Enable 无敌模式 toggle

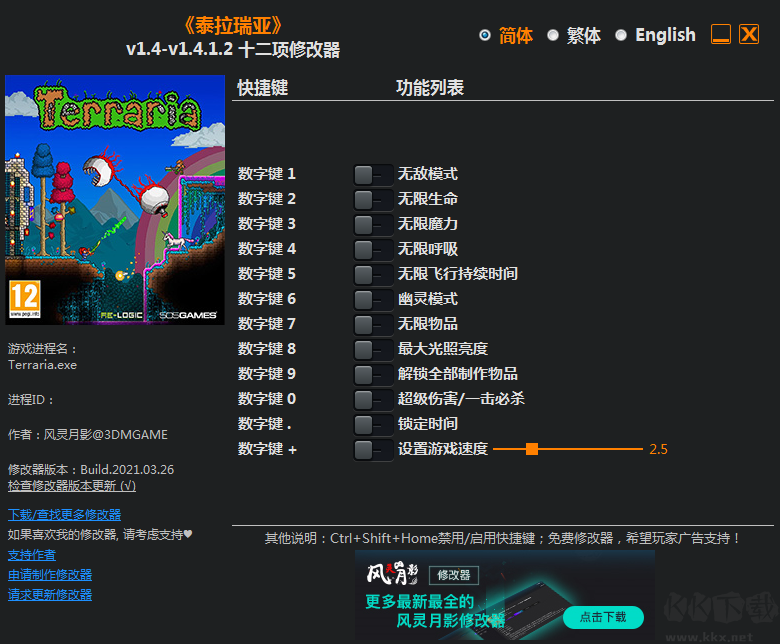pyautogui.click(x=372, y=174)
